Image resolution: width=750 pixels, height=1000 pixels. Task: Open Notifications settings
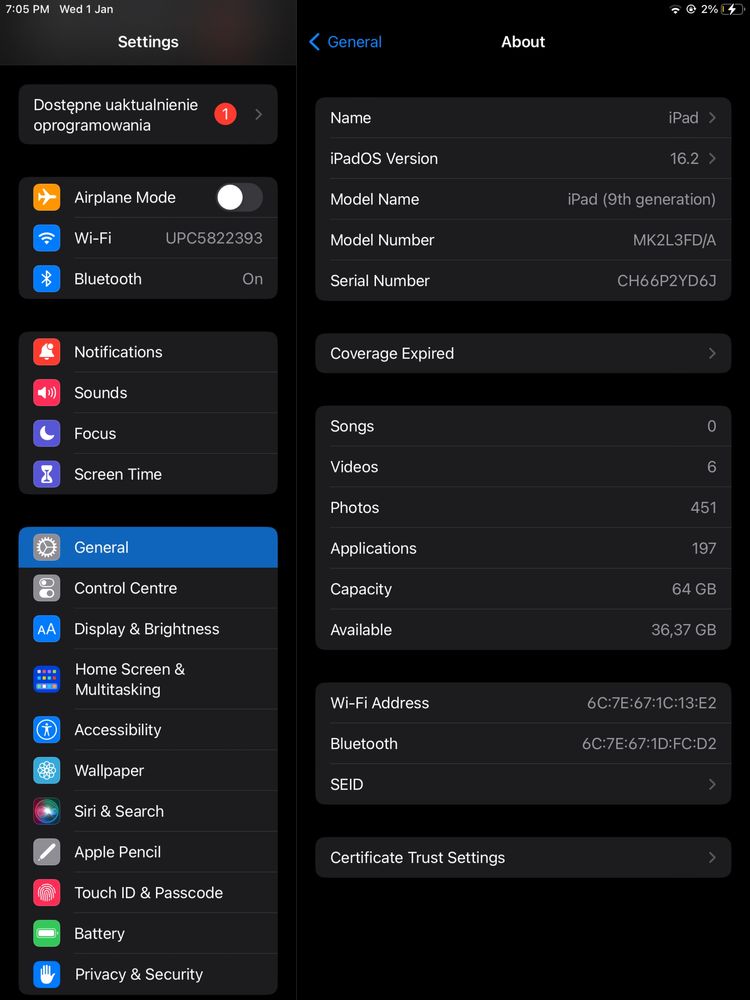coord(148,351)
